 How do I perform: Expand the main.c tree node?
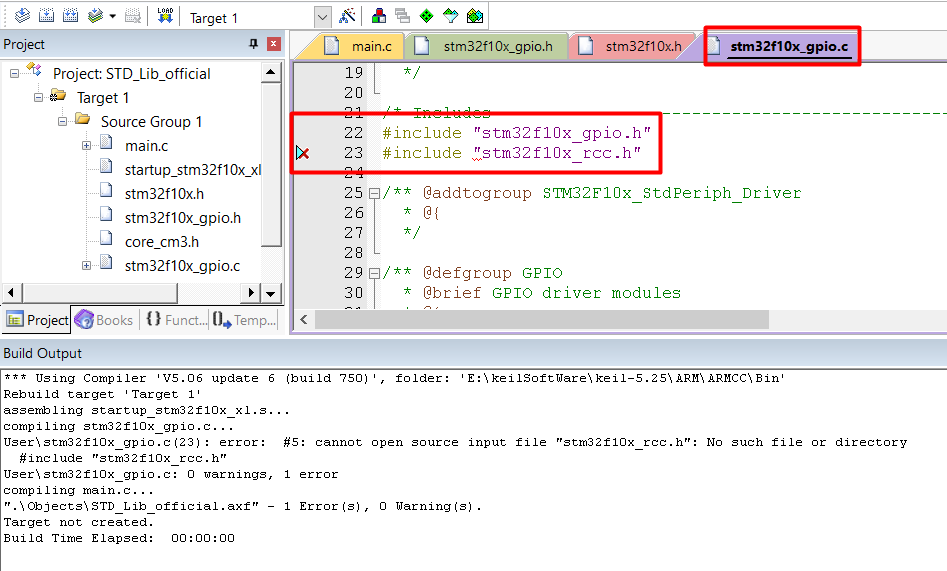[86, 146]
